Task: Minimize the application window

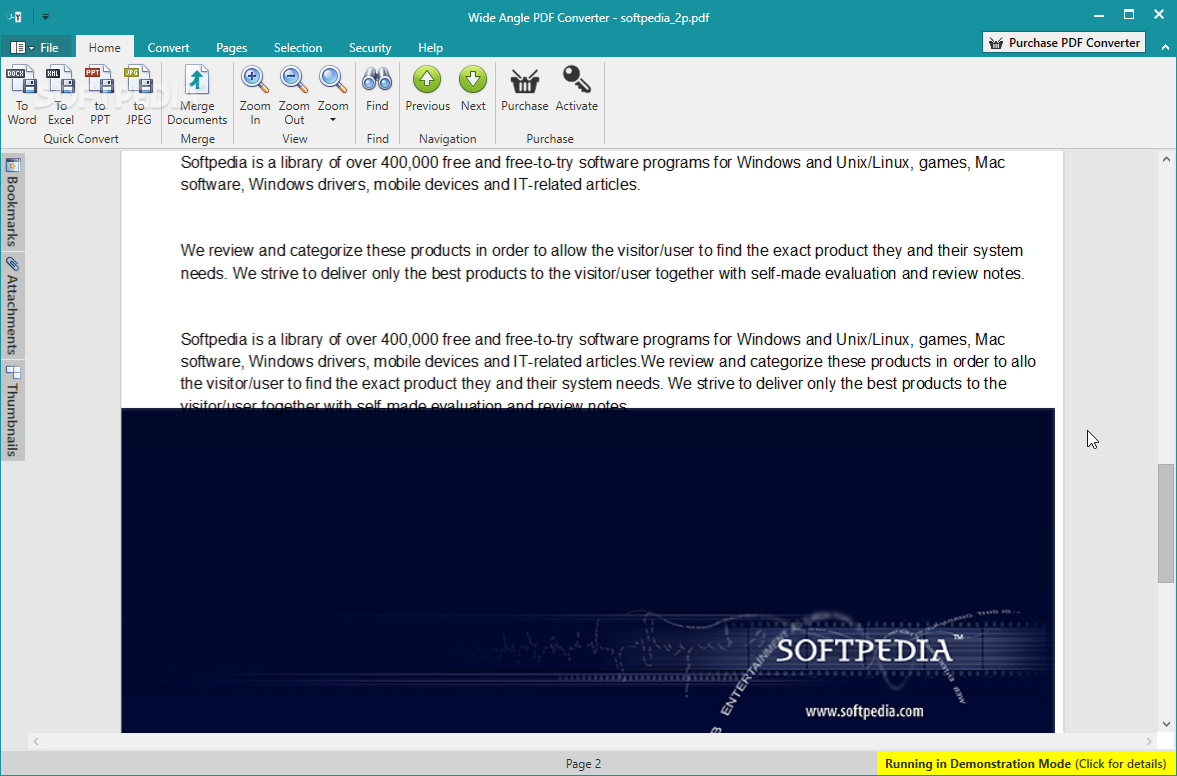Action: coord(1099,14)
